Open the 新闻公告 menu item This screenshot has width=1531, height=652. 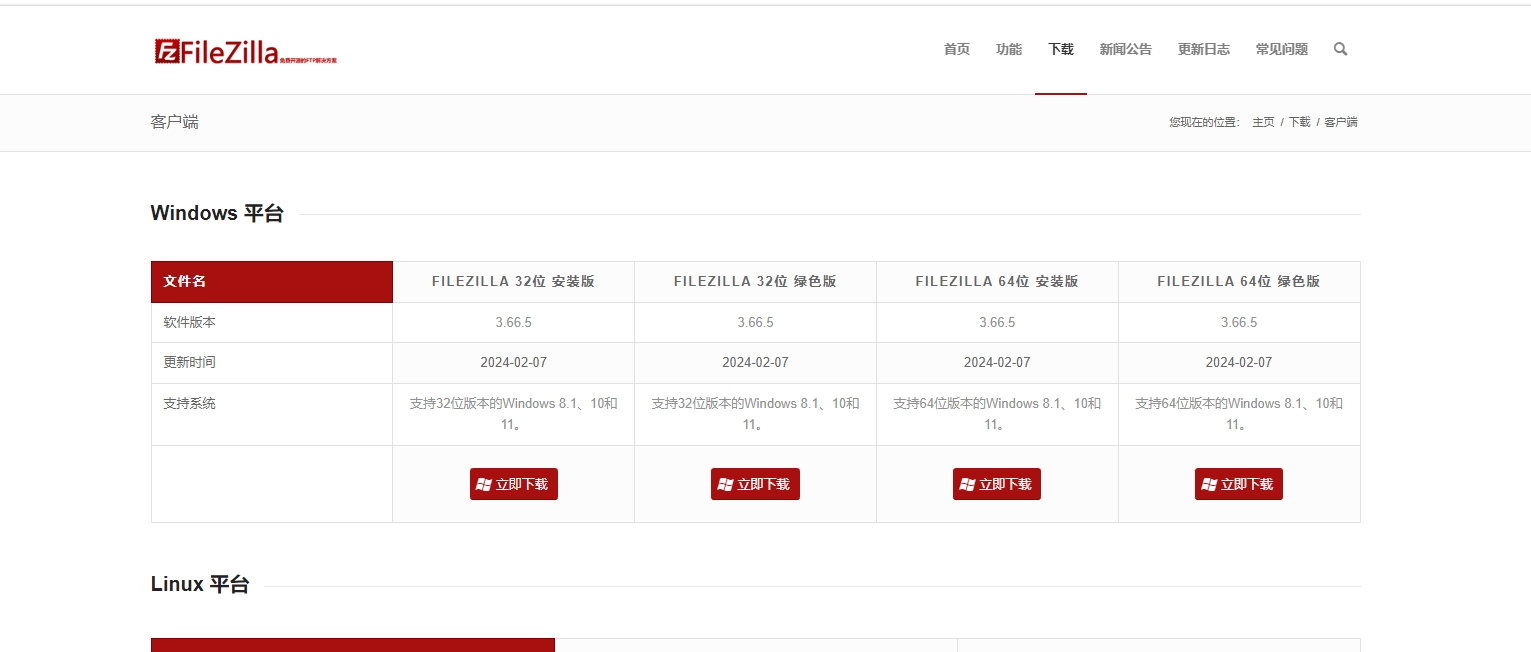(1126, 49)
